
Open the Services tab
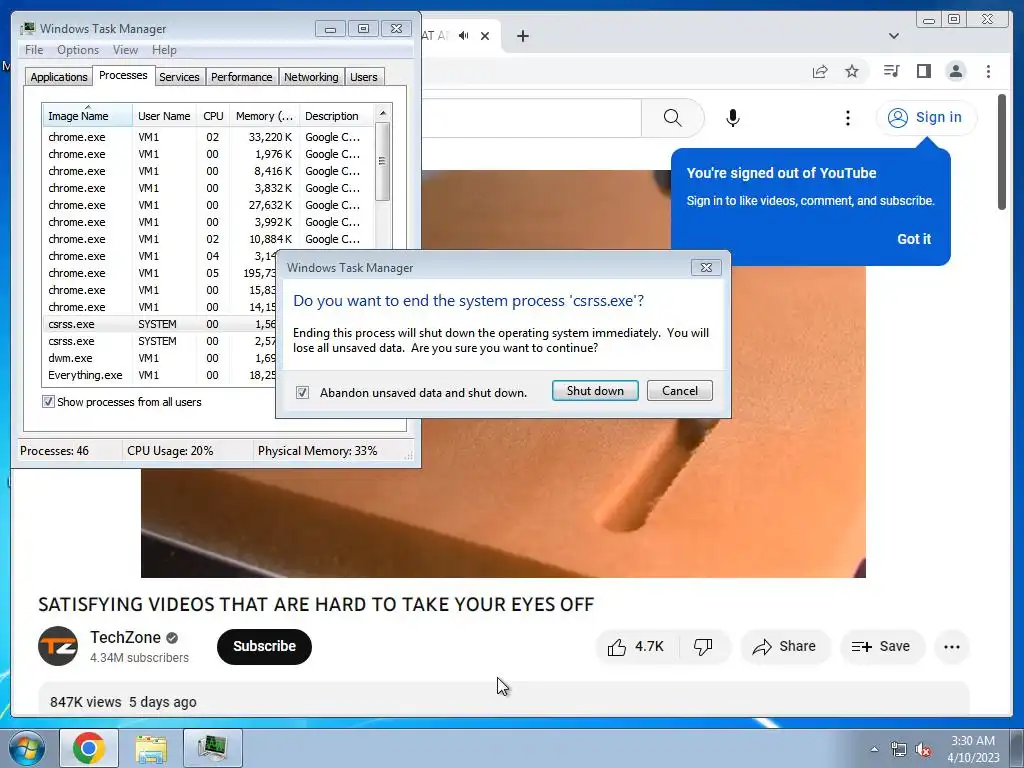(179, 77)
